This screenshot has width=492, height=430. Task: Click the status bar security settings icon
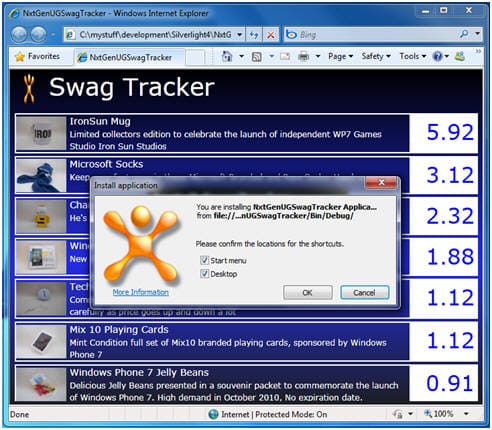pyautogui.click(x=398, y=414)
